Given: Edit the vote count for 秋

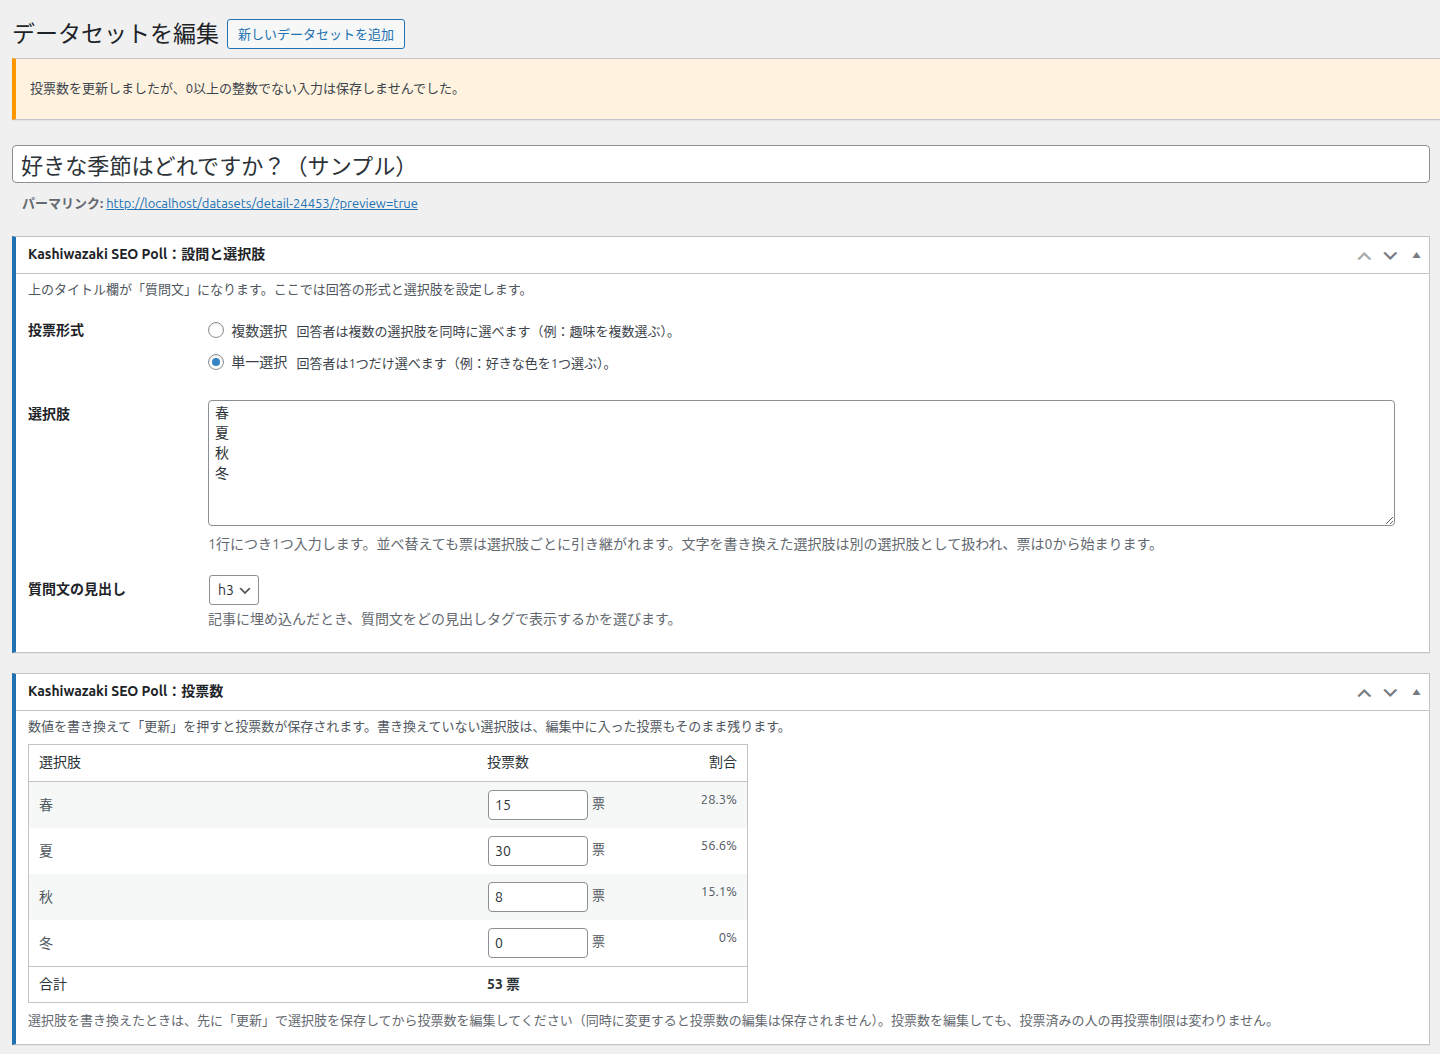Looking at the screenshot, I should pyautogui.click(x=538, y=897).
